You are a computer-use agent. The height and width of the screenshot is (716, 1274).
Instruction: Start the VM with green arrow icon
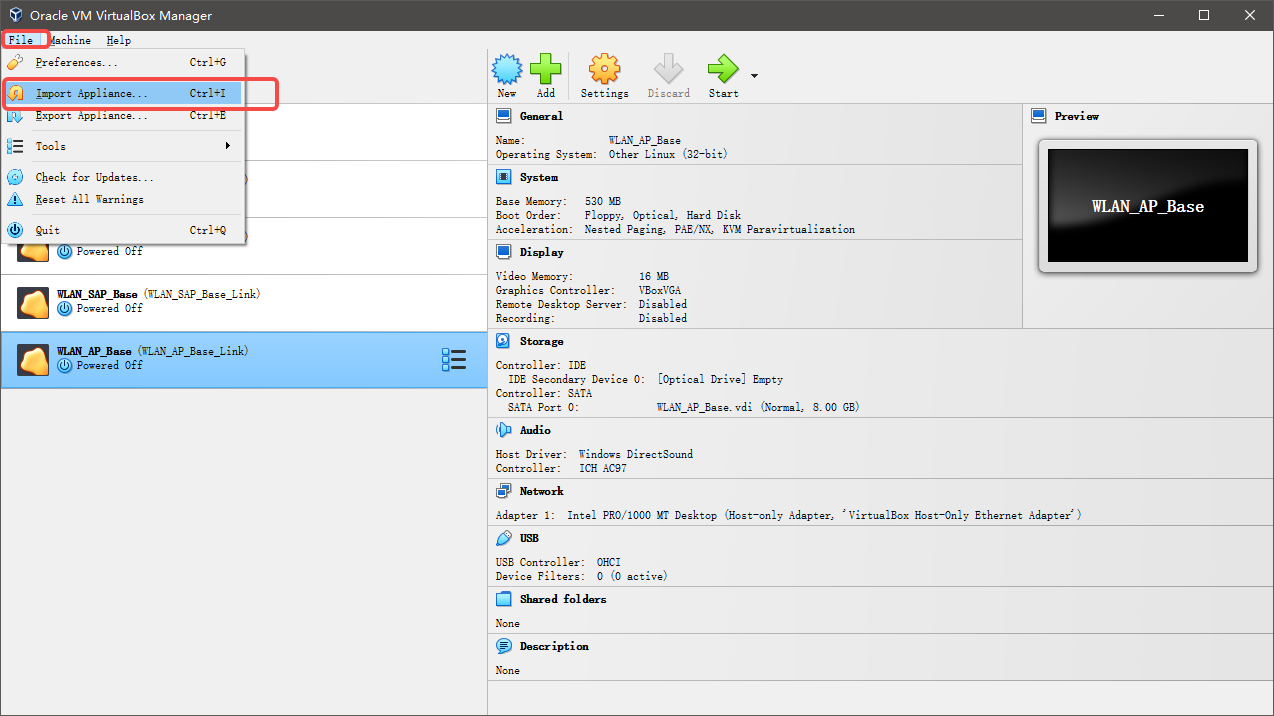[x=722, y=70]
